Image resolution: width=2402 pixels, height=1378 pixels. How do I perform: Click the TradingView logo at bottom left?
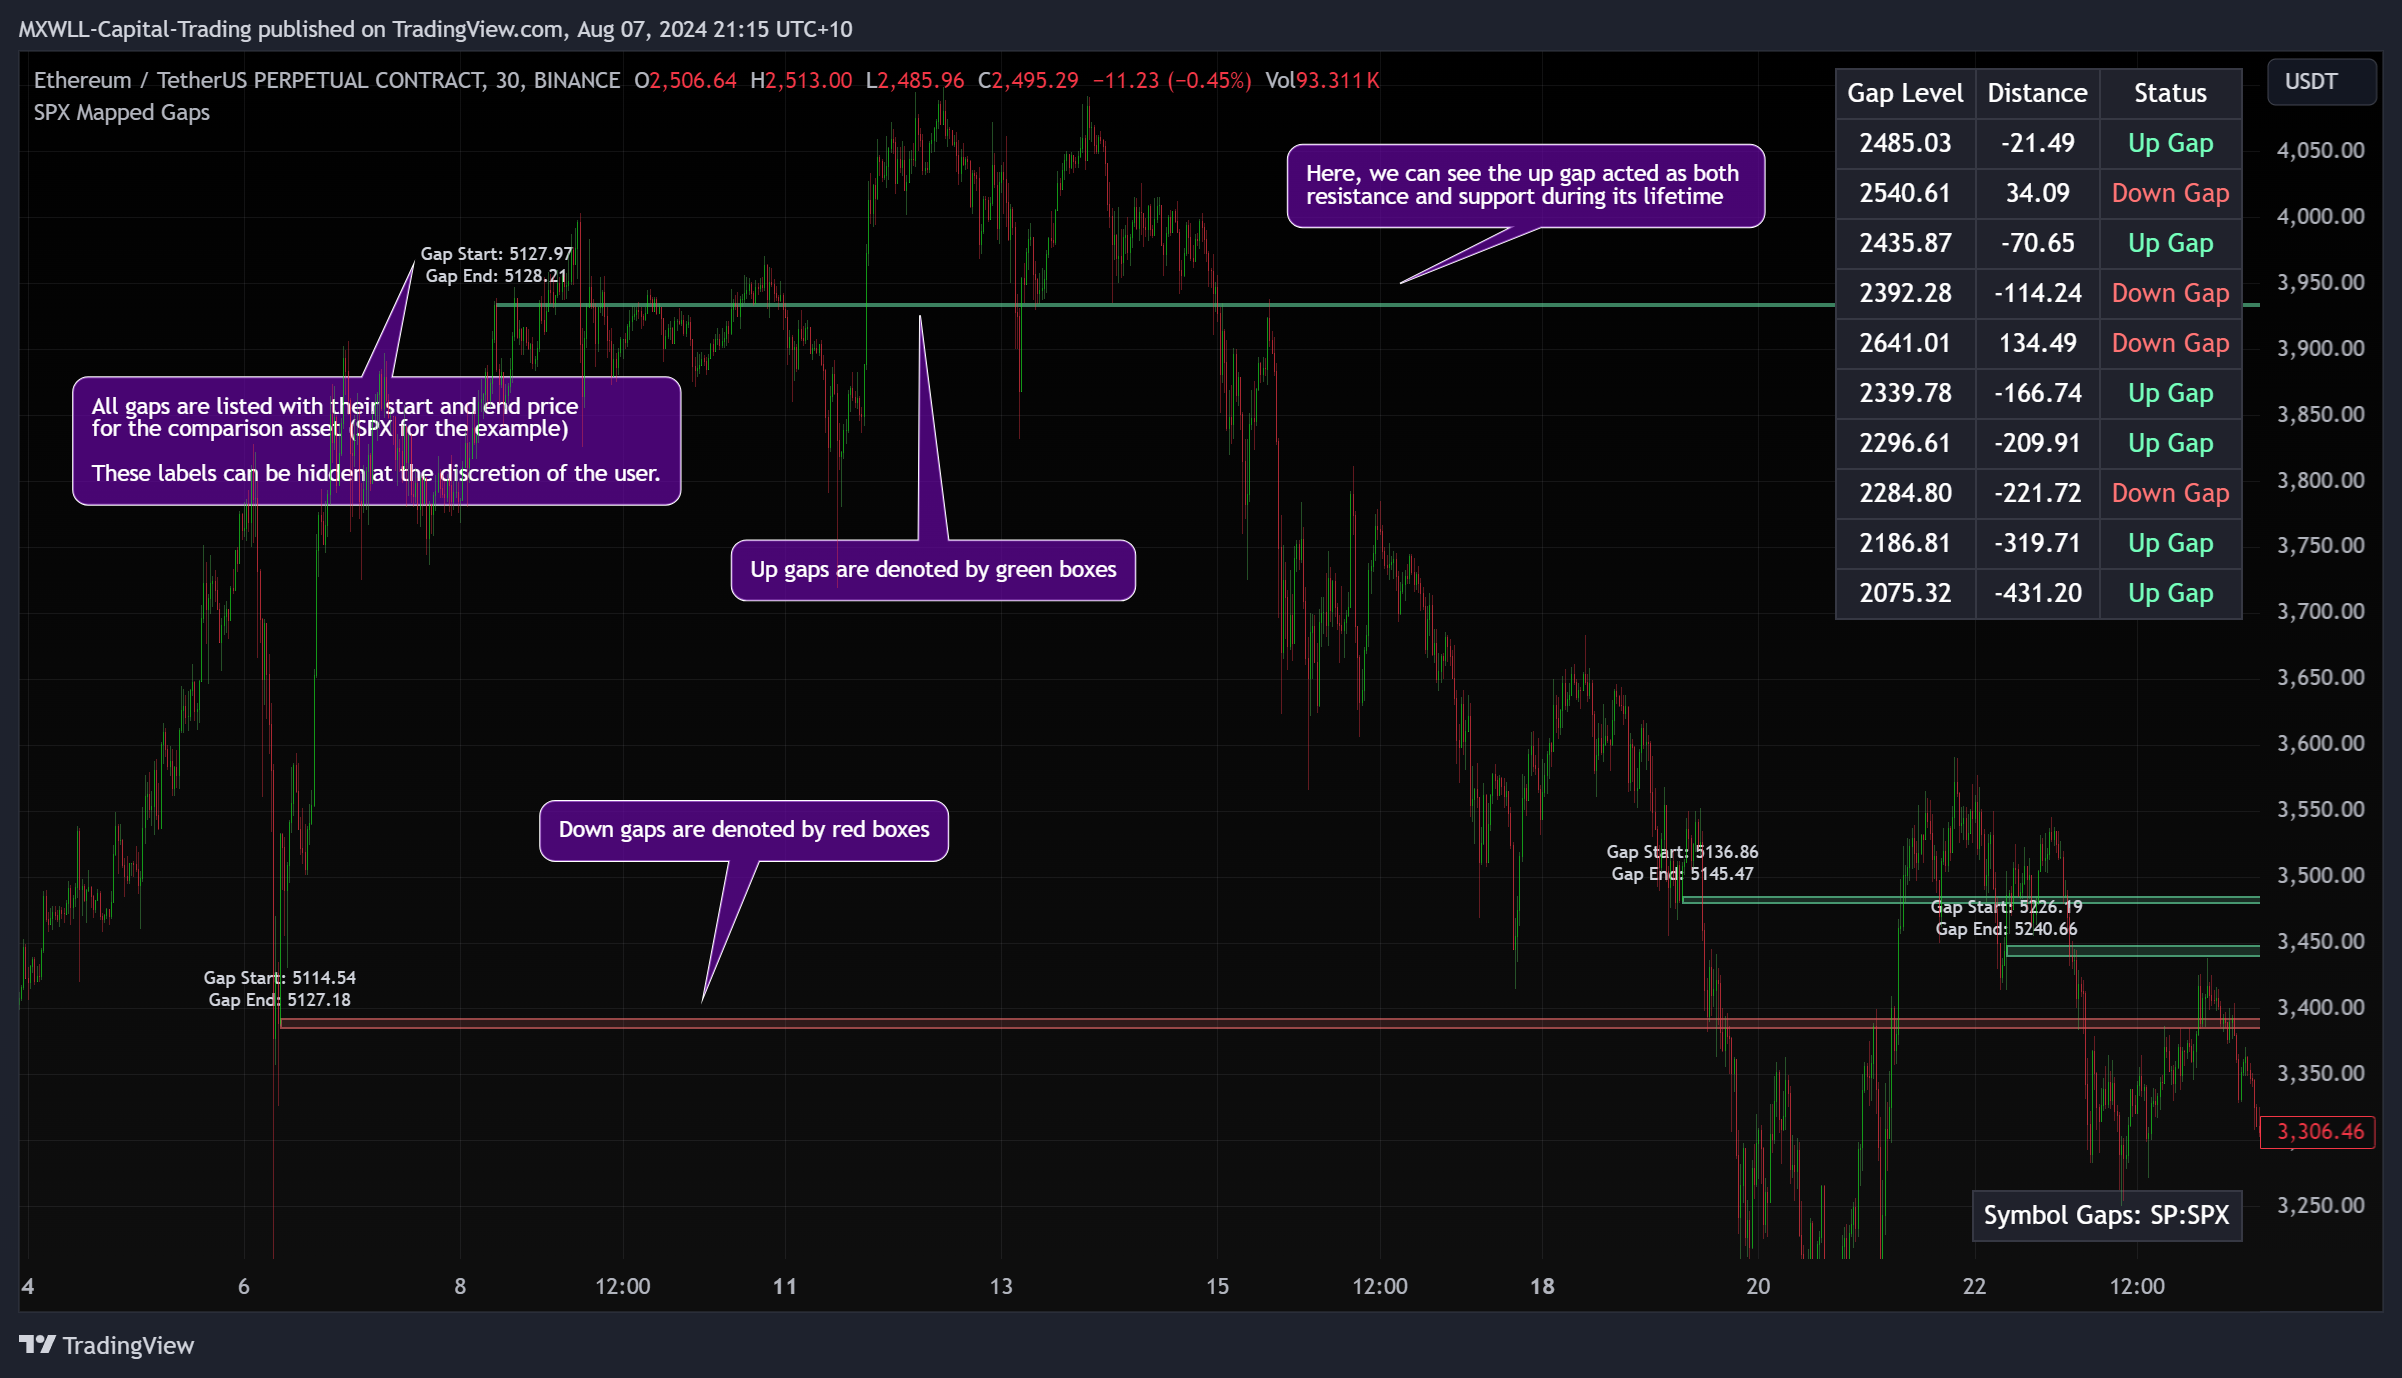tap(106, 1345)
